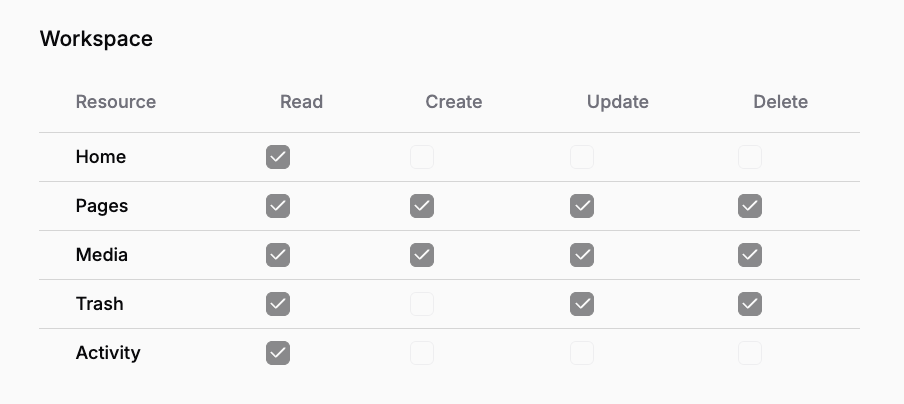
Task: Uncheck Update permission for Media
Action: coord(582,255)
